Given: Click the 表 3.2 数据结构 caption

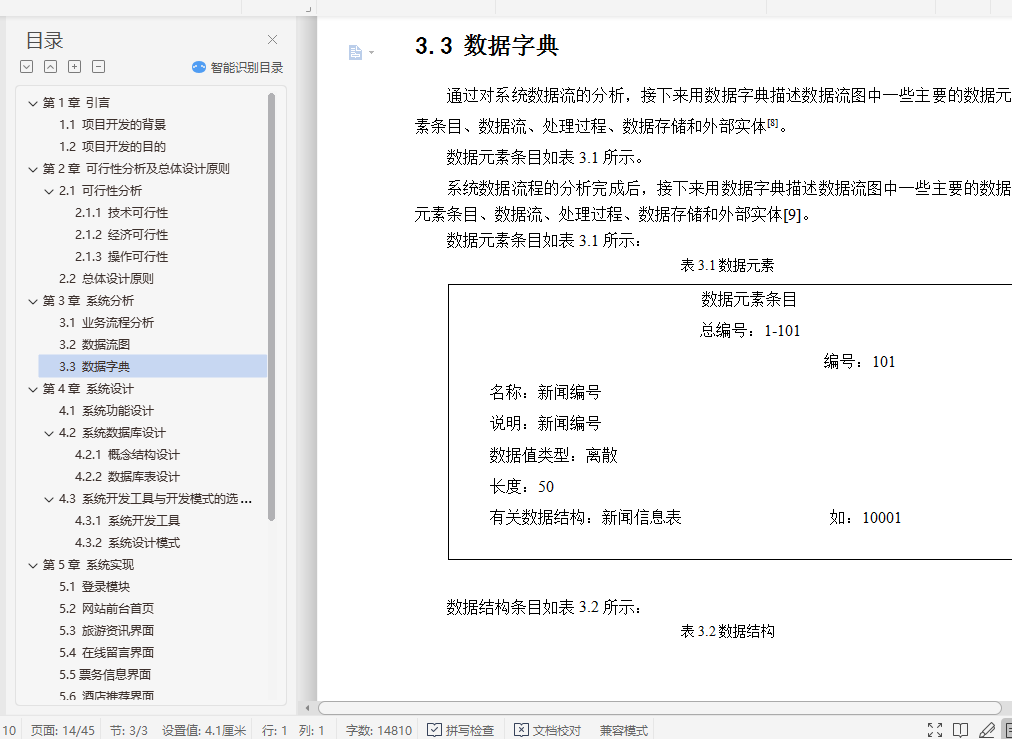Looking at the screenshot, I should point(727,631).
